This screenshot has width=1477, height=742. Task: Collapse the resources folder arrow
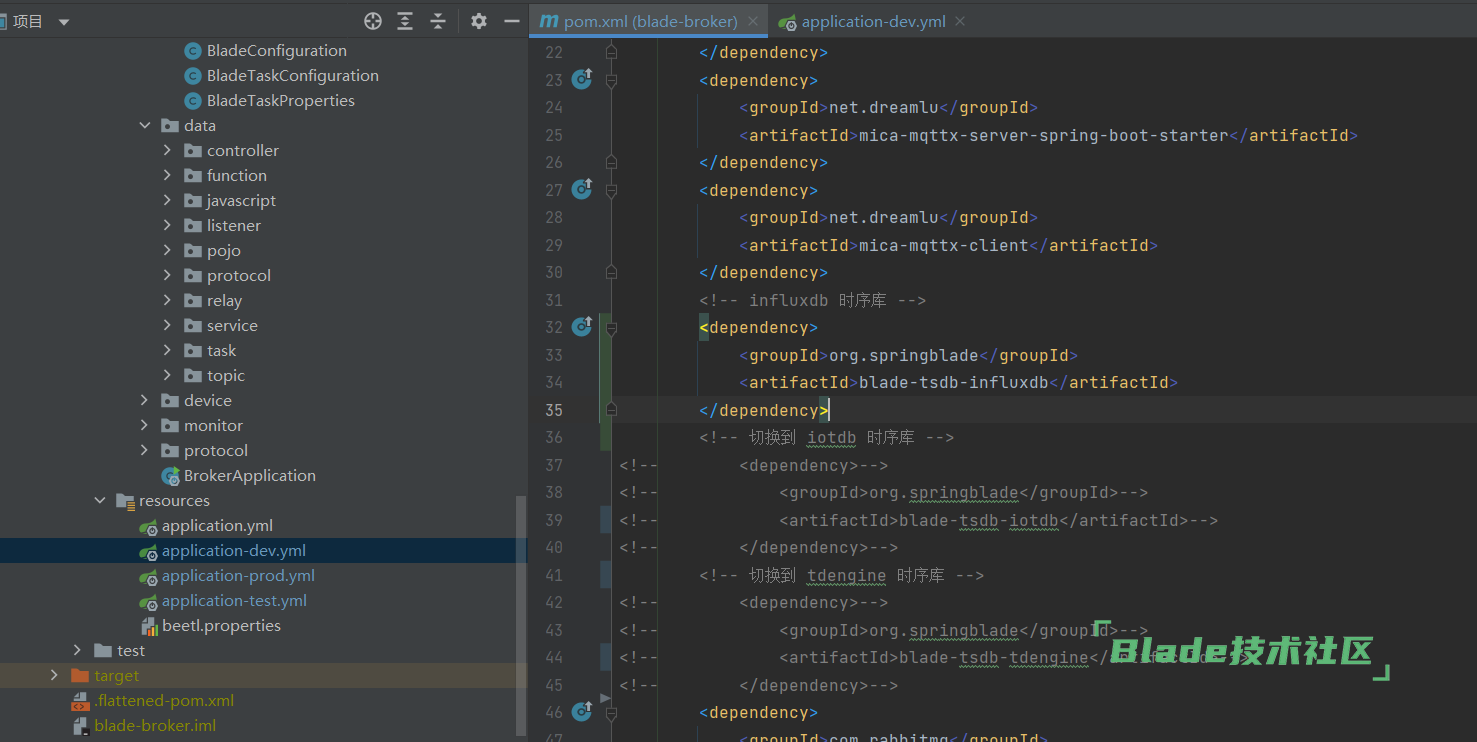pyautogui.click(x=100, y=501)
